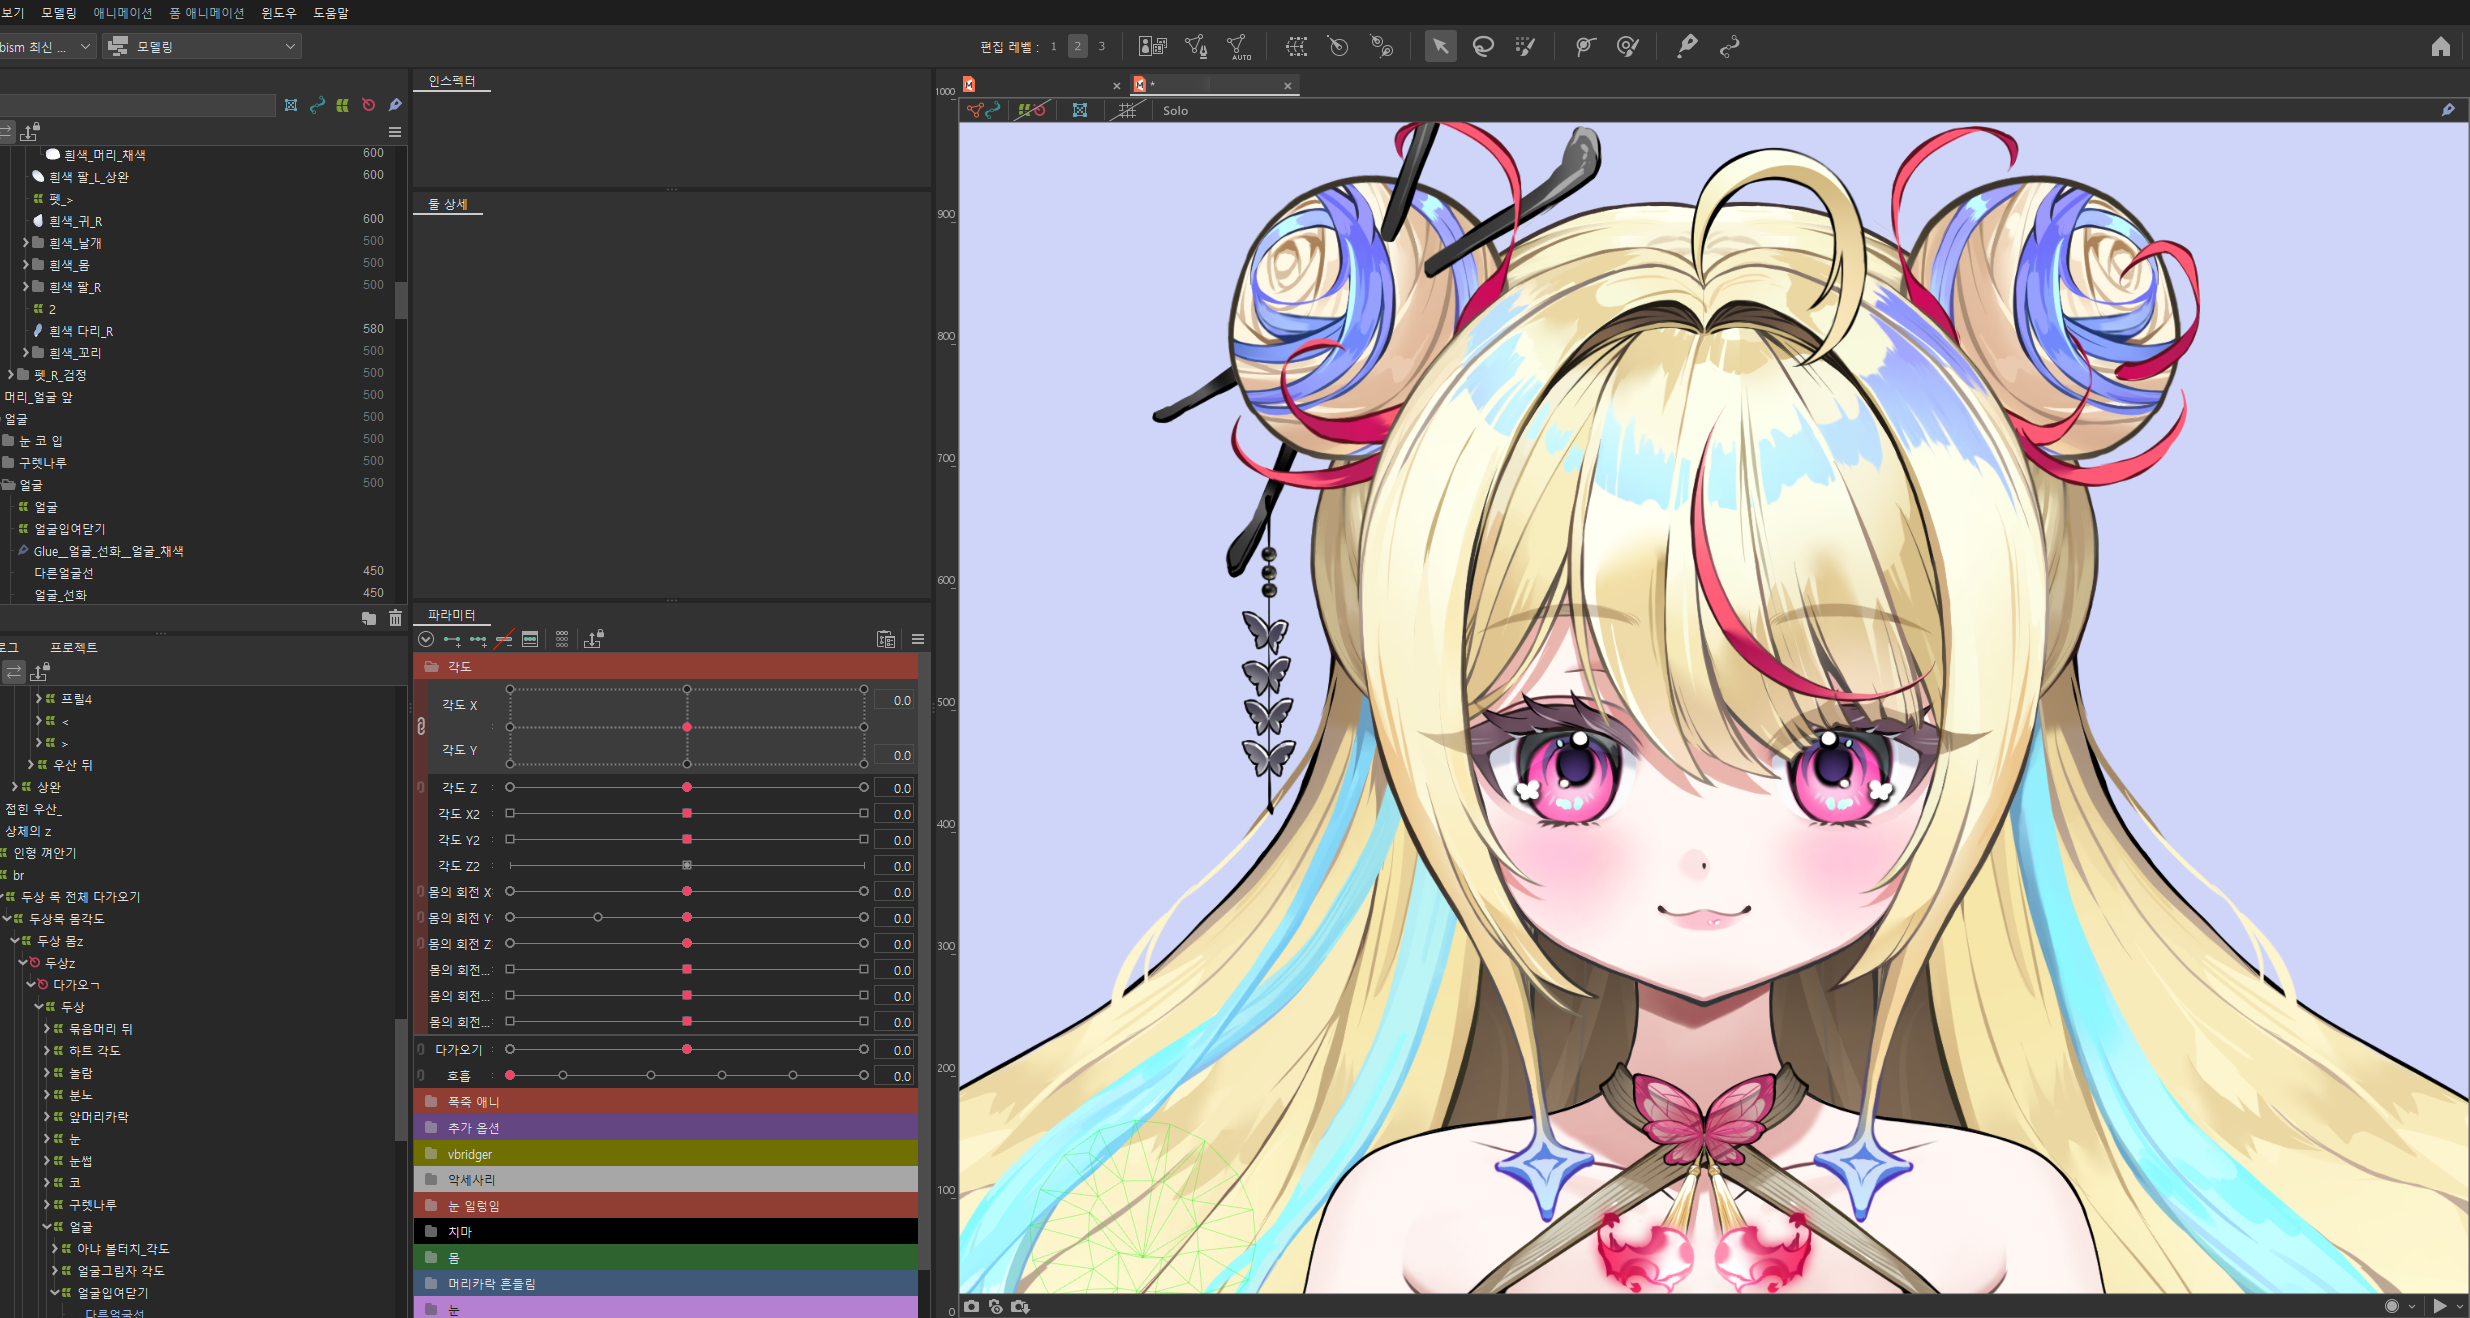
Task: Click the parts panel trash (delete) icon
Action: 395,618
